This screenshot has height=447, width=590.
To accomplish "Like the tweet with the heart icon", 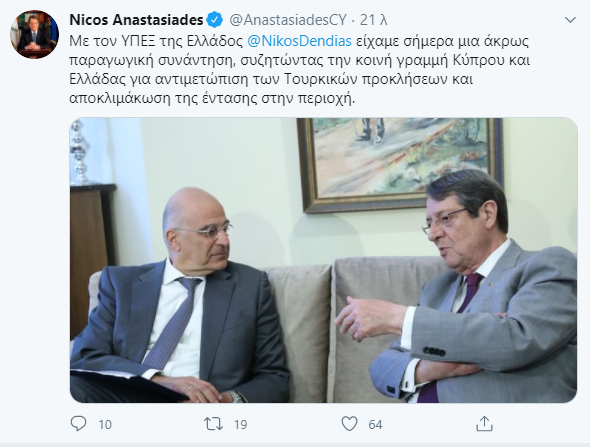I will (x=349, y=424).
